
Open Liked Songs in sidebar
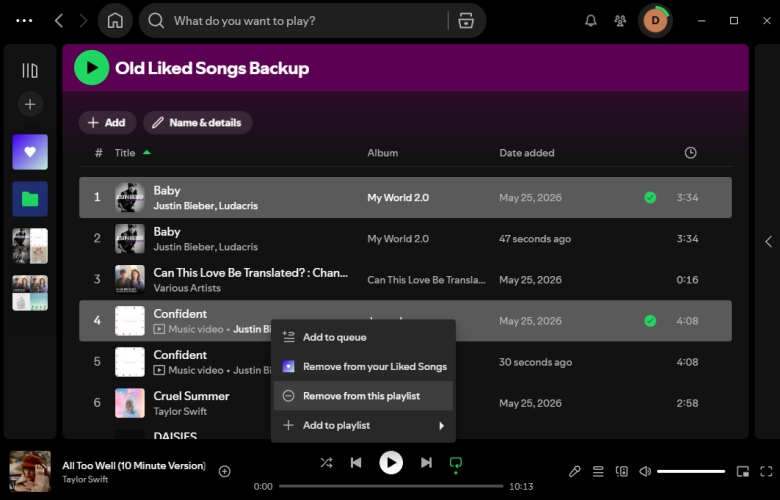(x=30, y=152)
